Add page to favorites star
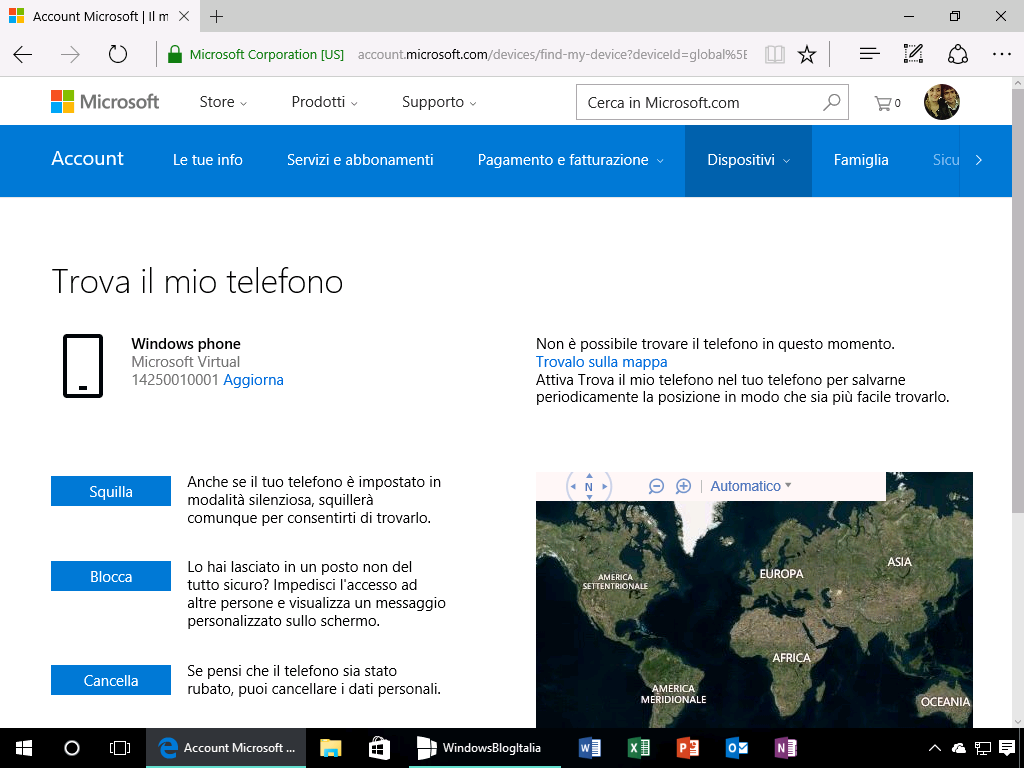The height and width of the screenshot is (783, 1024). pos(807,54)
